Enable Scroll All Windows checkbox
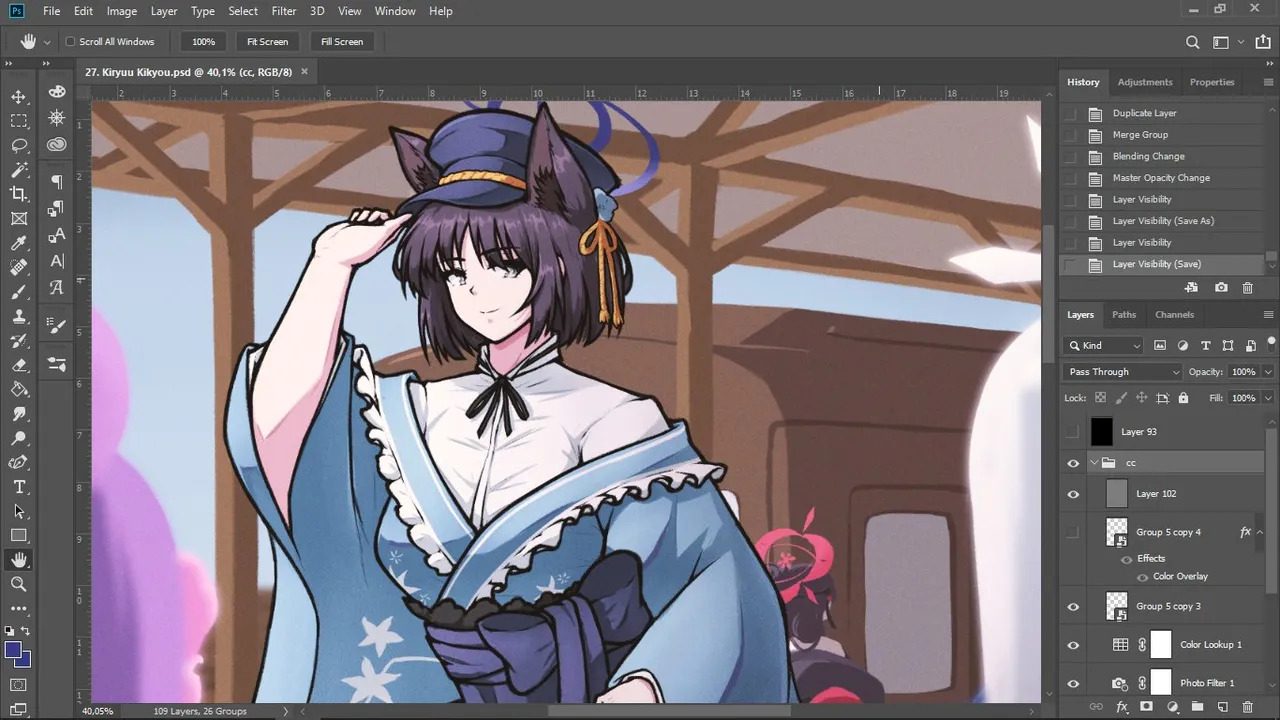 click(71, 42)
